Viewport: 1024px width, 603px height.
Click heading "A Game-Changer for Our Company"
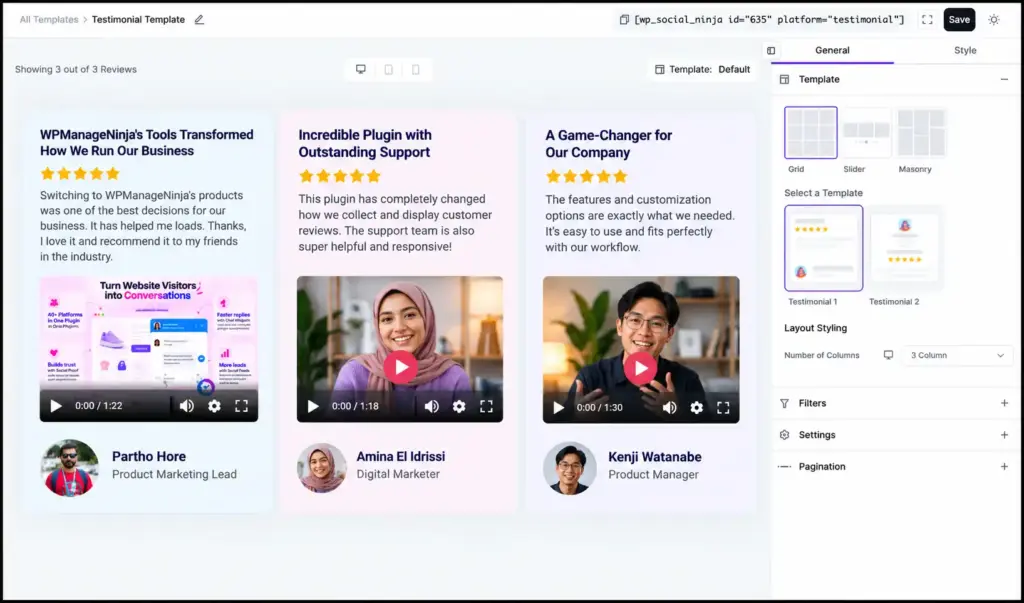pyautogui.click(x=609, y=144)
